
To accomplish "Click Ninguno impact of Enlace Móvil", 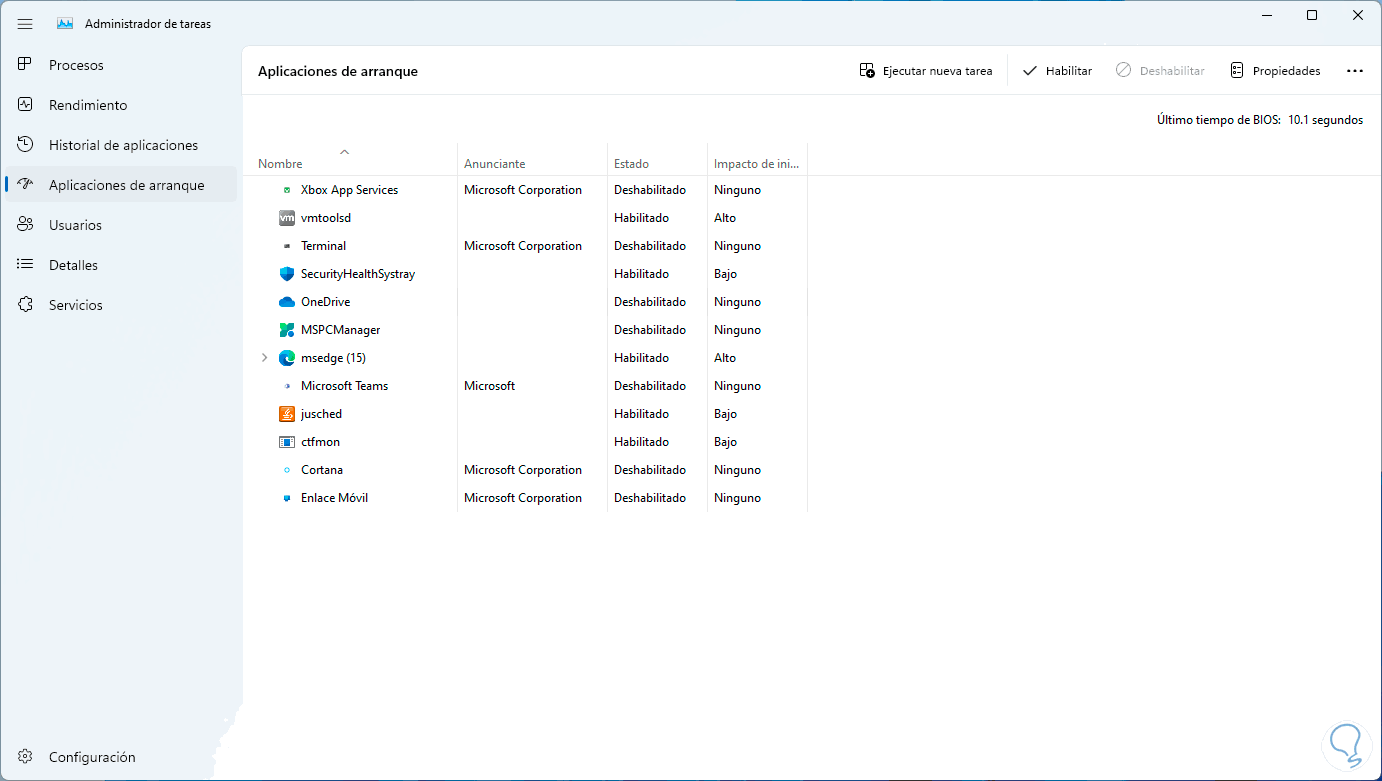I will pyautogui.click(x=737, y=498).
